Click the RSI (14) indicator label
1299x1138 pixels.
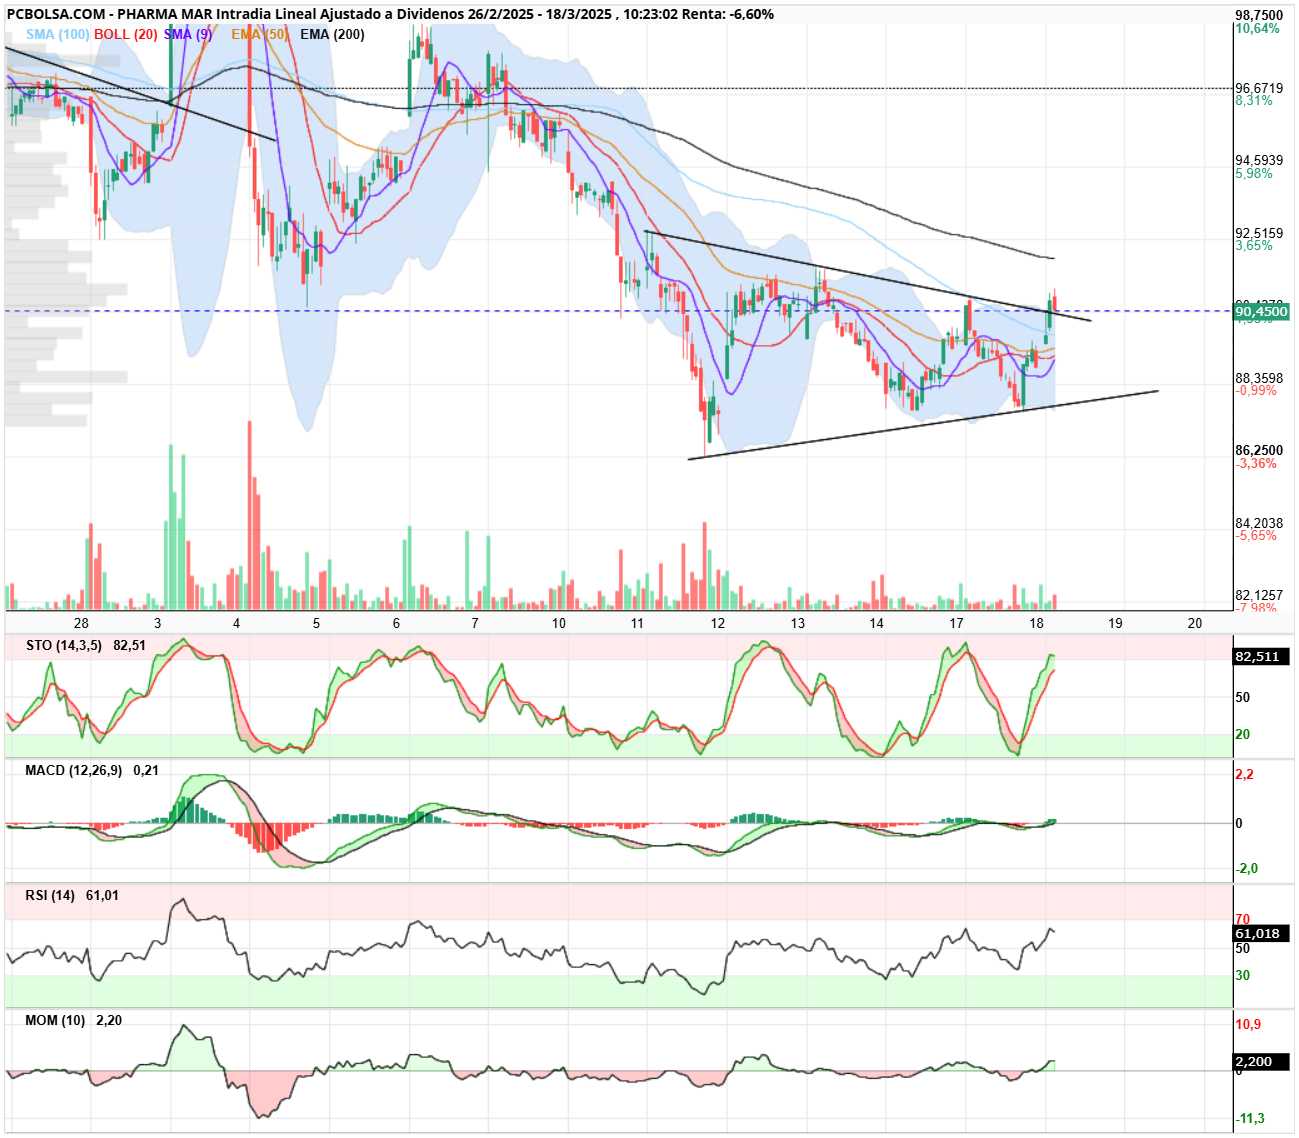click(x=50, y=895)
